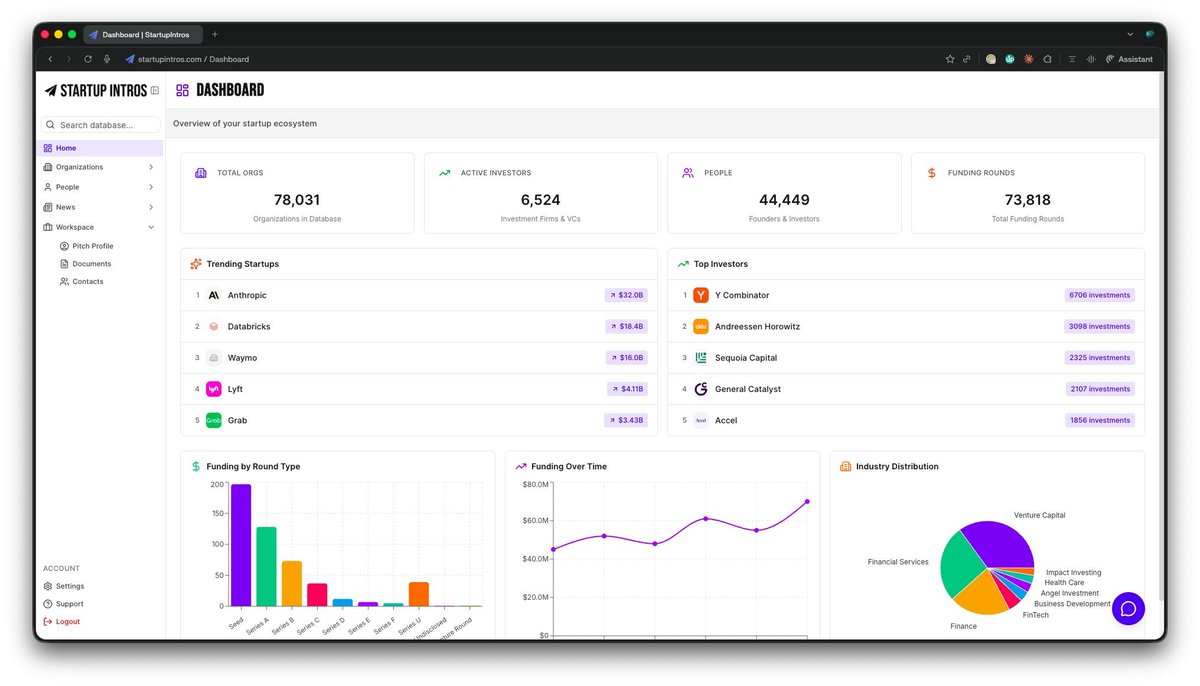
Task: Click the 6,524 active investors value
Action: point(541,200)
